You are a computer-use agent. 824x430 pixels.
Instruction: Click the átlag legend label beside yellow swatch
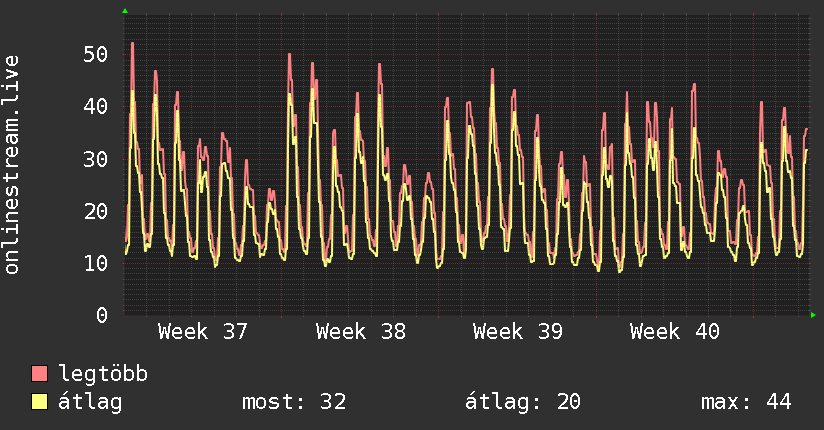point(90,402)
